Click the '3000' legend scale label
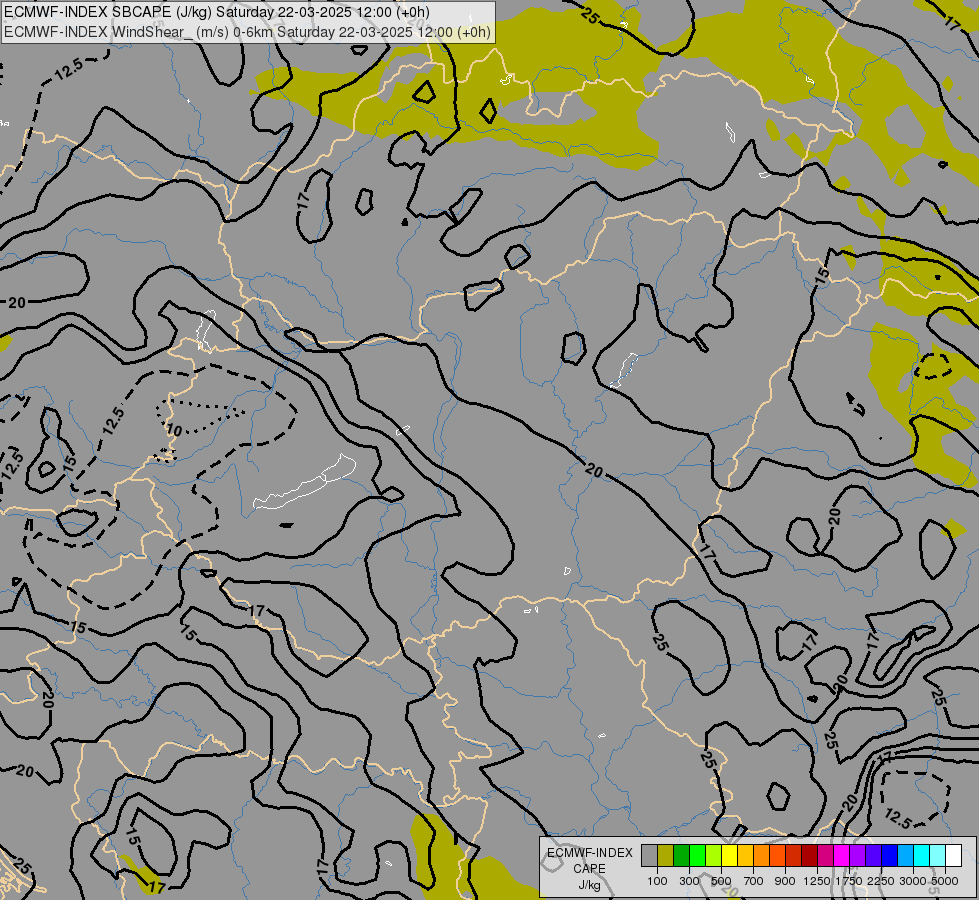The height and width of the screenshot is (900, 979). [913, 881]
